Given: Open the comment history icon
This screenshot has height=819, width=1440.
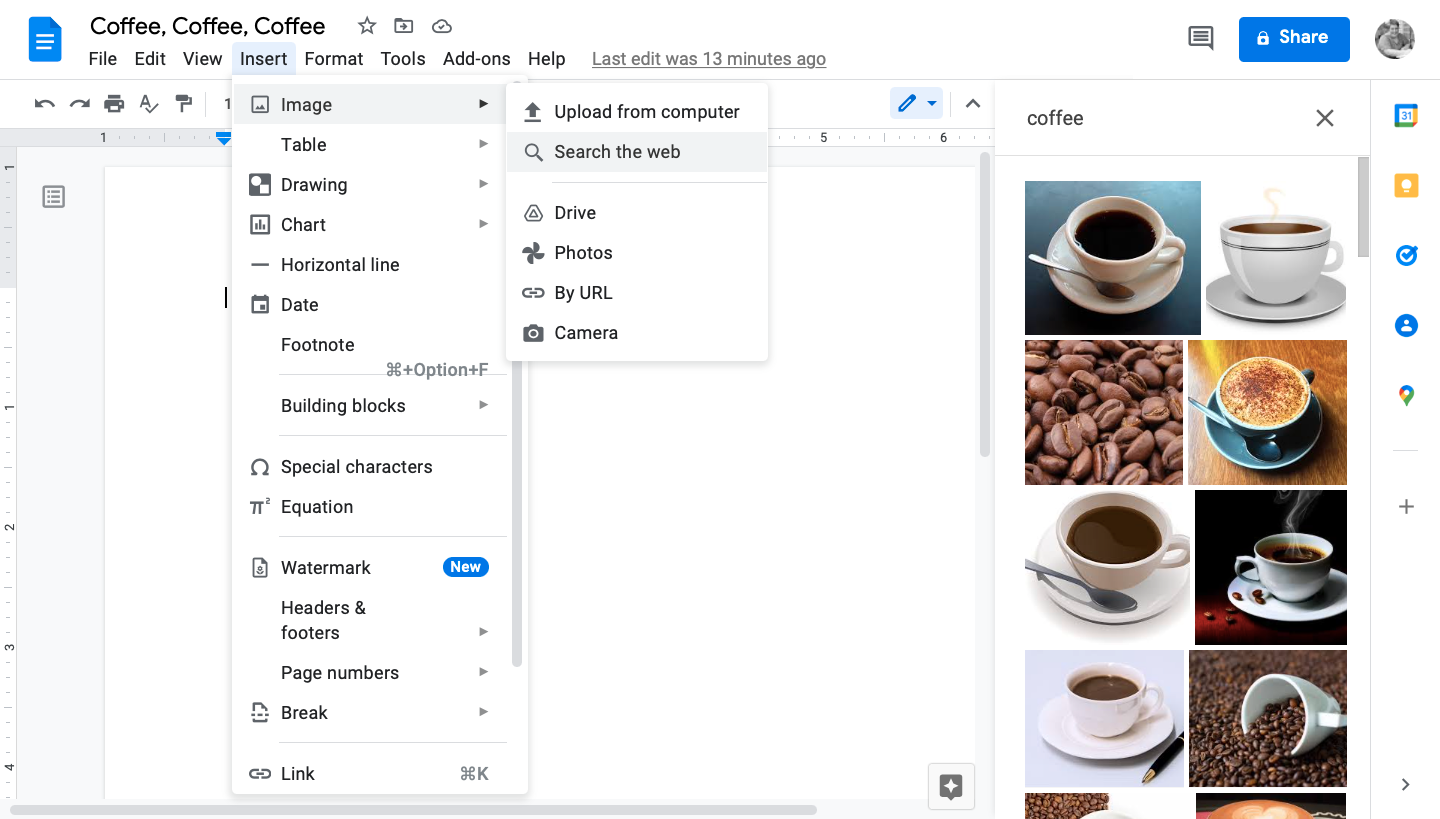Looking at the screenshot, I should pyautogui.click(x=1200, y=39).
